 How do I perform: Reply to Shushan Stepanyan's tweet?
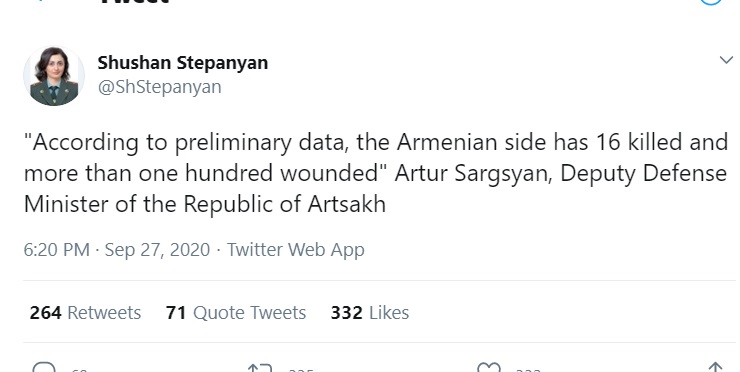point(44,367)
